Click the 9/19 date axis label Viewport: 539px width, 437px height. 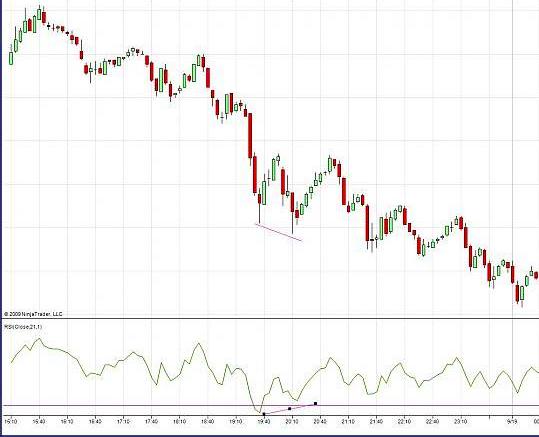(x=512, y=421)
